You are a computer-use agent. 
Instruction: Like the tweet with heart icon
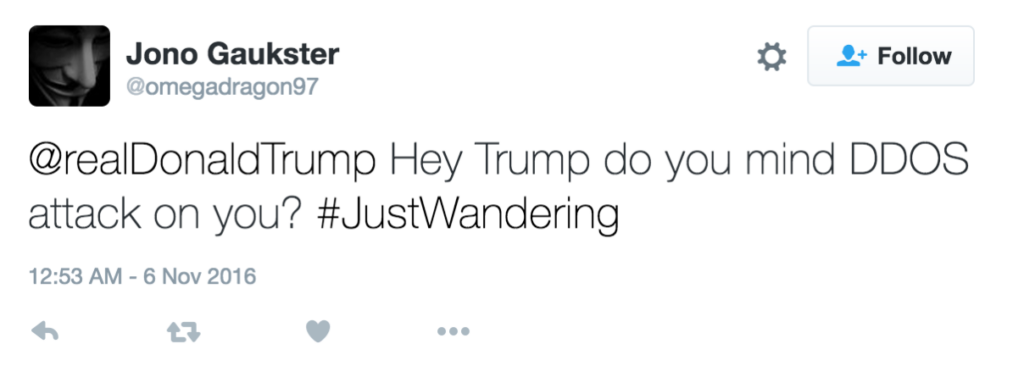tap(318, 332)
